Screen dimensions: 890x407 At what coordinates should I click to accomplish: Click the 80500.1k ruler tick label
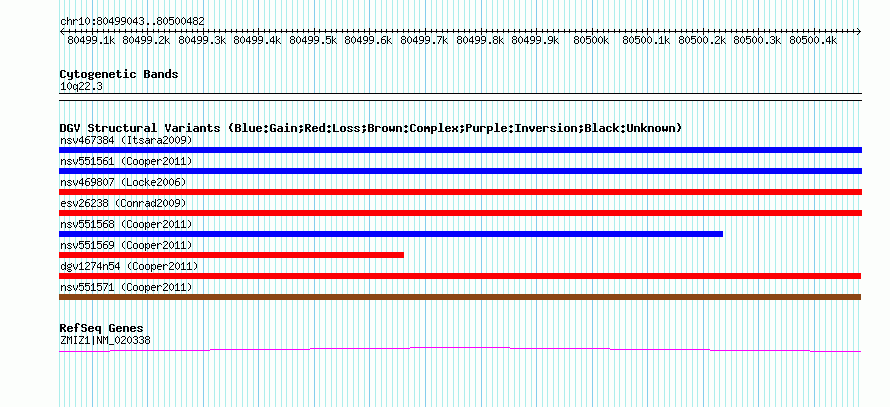(x=647, y=40)
